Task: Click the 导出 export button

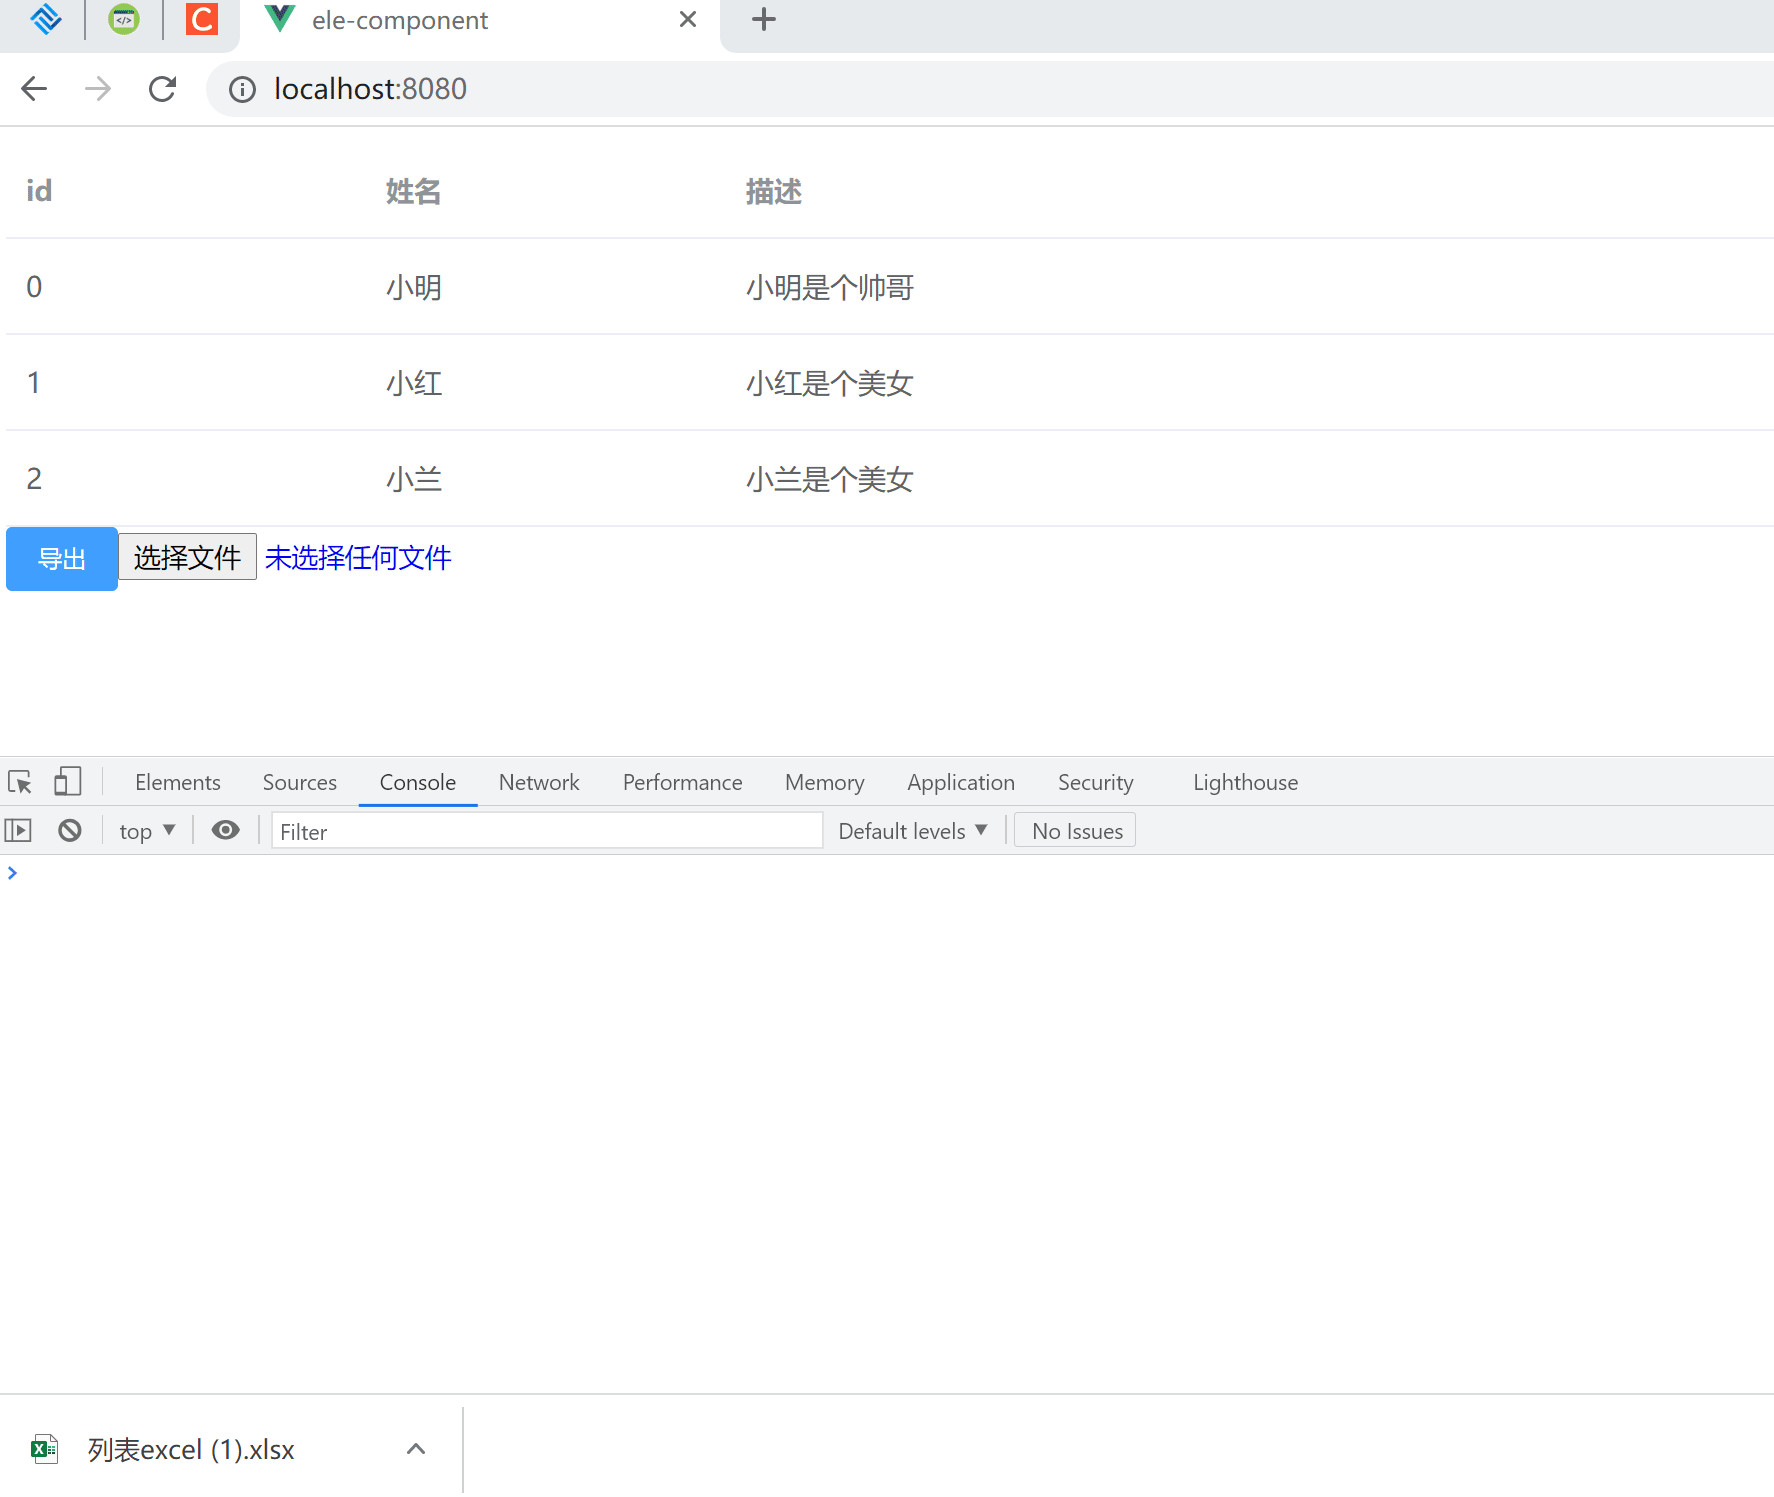Action: coord(62,559)
